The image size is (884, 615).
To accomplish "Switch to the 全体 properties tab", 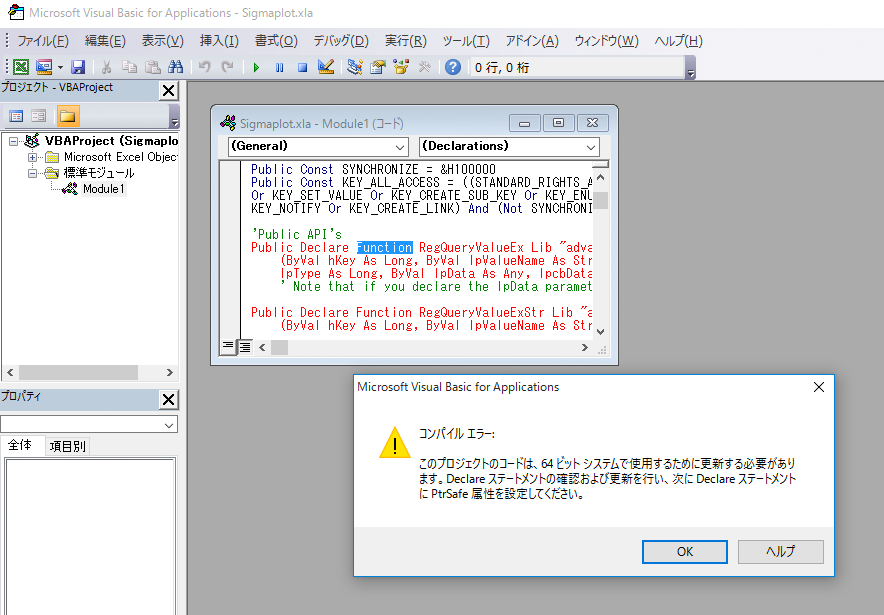I will tap(20, 445).
